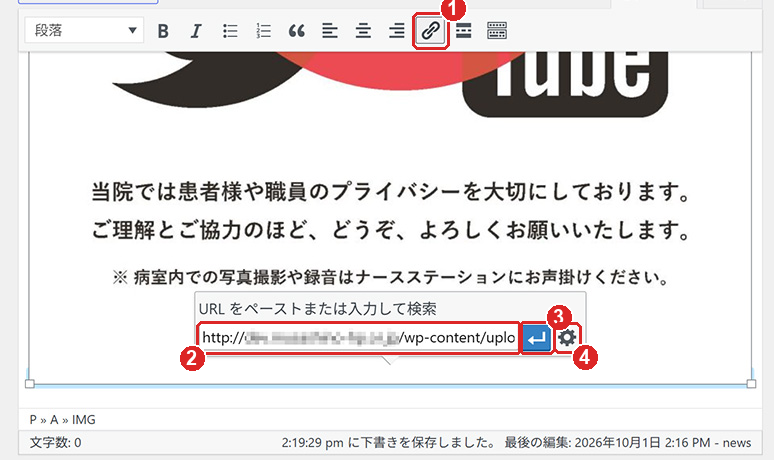This screenshot has width=774, height=460.
Task: Click the A element in the path bar
Action: click(54, 420)
